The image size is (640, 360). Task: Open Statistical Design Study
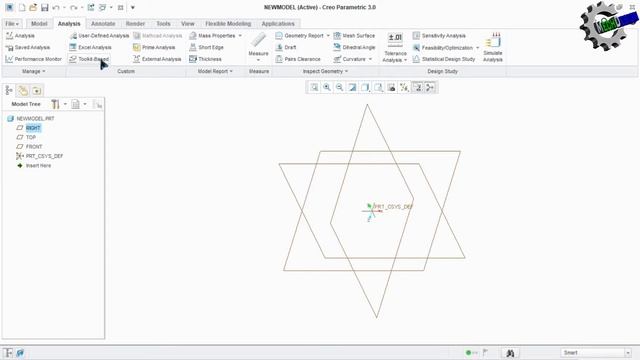point(444,59)
